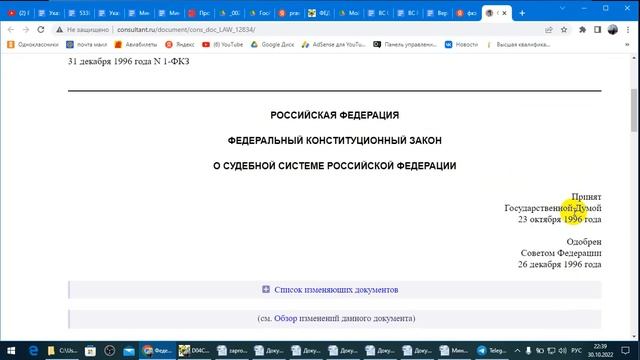This screenshot has width=640, height=360.
Task: Open the calendar app on the taskbar
Action: coord(90,351)
